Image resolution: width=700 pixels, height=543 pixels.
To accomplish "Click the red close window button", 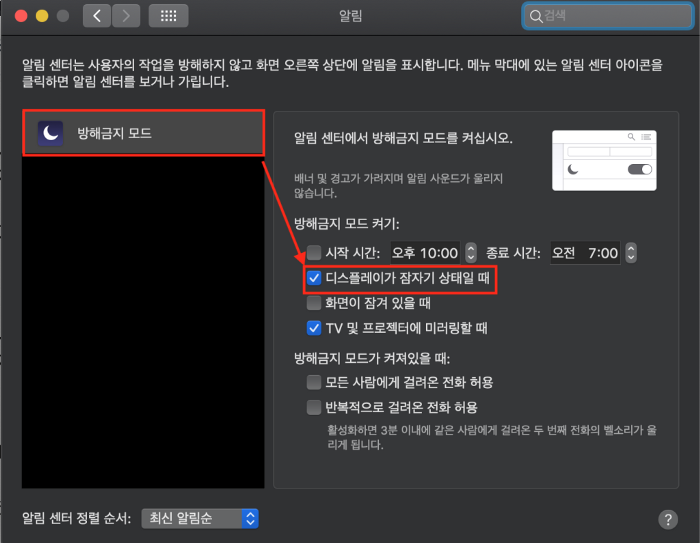I will (x=21, y=16).
